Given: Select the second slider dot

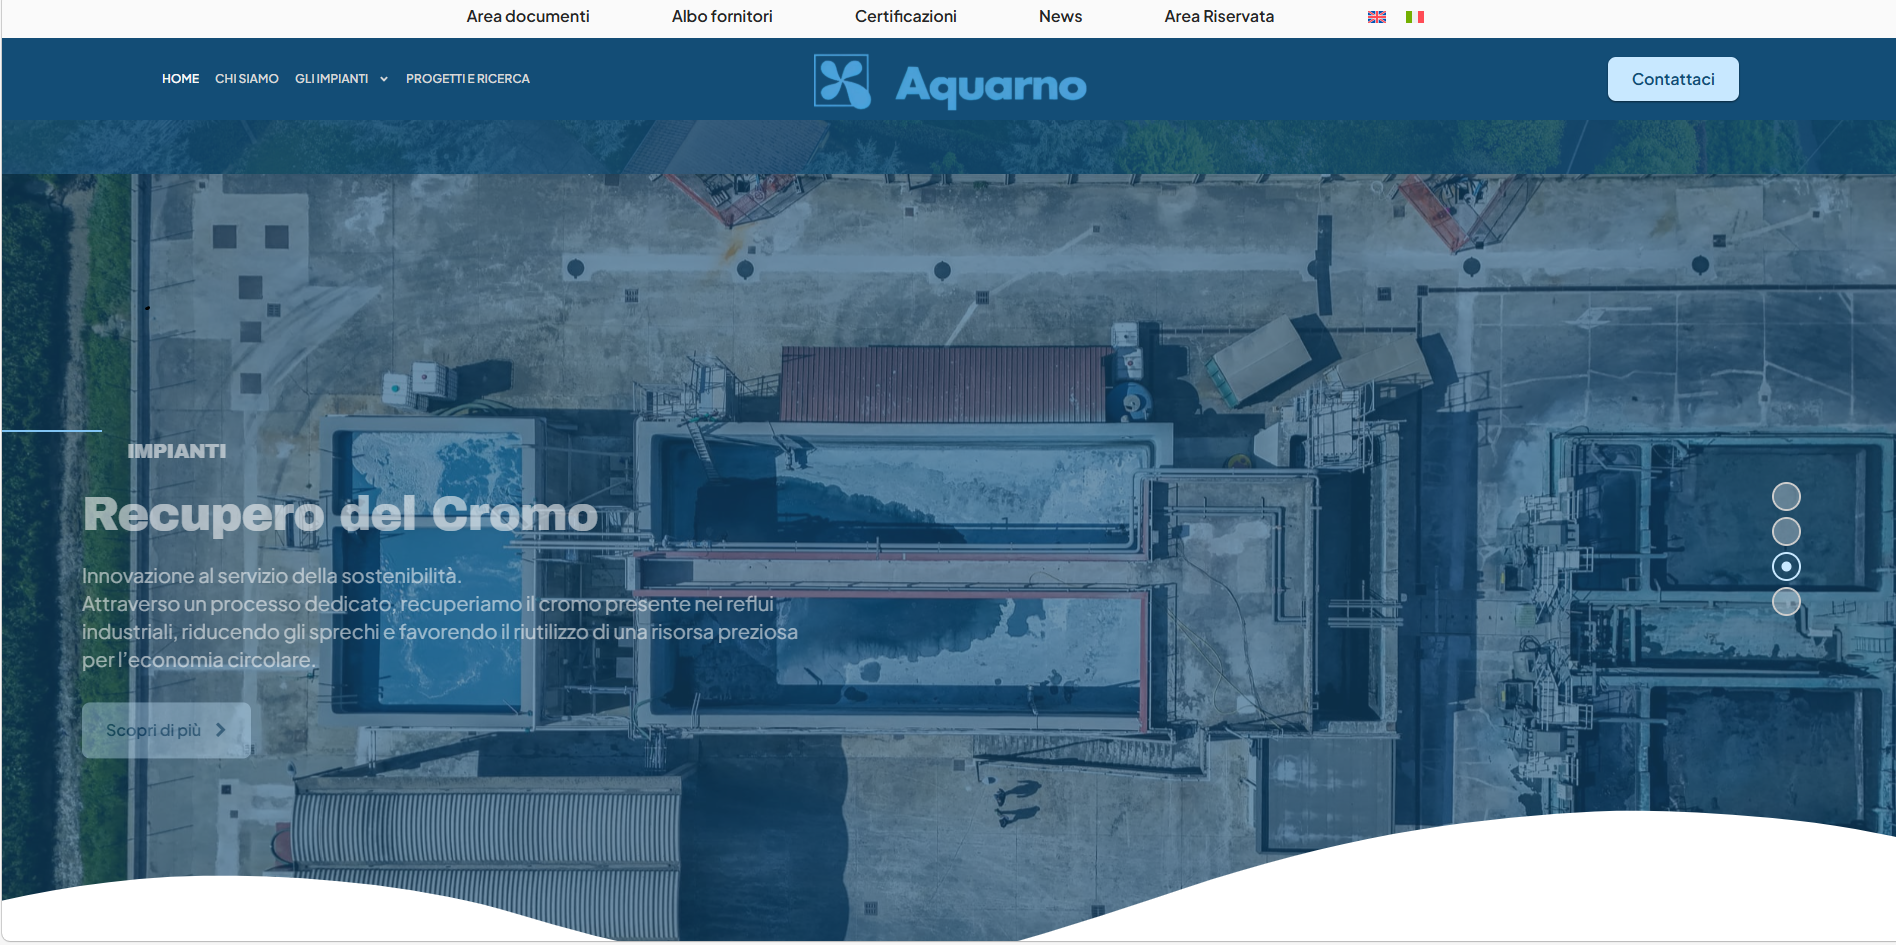Looking at the screenshot, I should point(1786,531).
